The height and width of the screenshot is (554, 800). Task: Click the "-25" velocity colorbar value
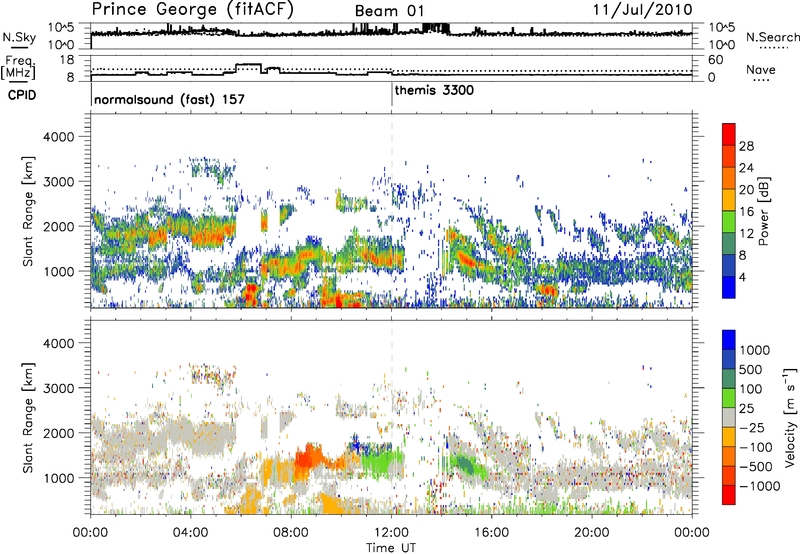(x=754, y=428)
